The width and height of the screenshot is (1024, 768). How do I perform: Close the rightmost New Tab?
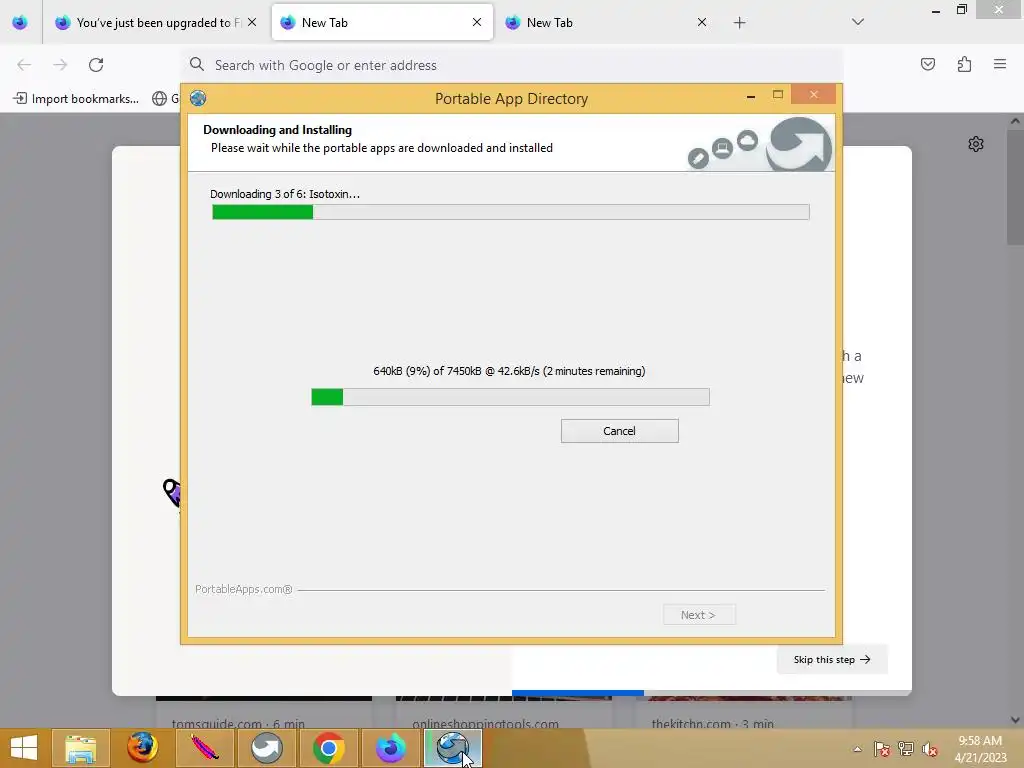click(701, 23)
